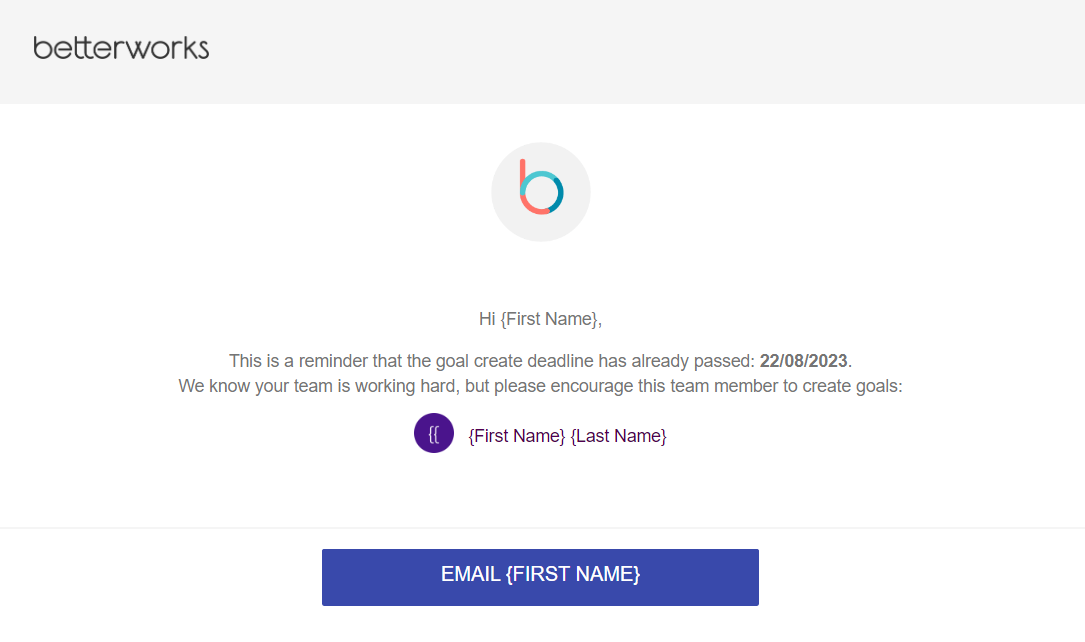This screenshot has height=642, width=1085.
Task: Select the Hi {First Name} greeting
Action: (540, 319)
